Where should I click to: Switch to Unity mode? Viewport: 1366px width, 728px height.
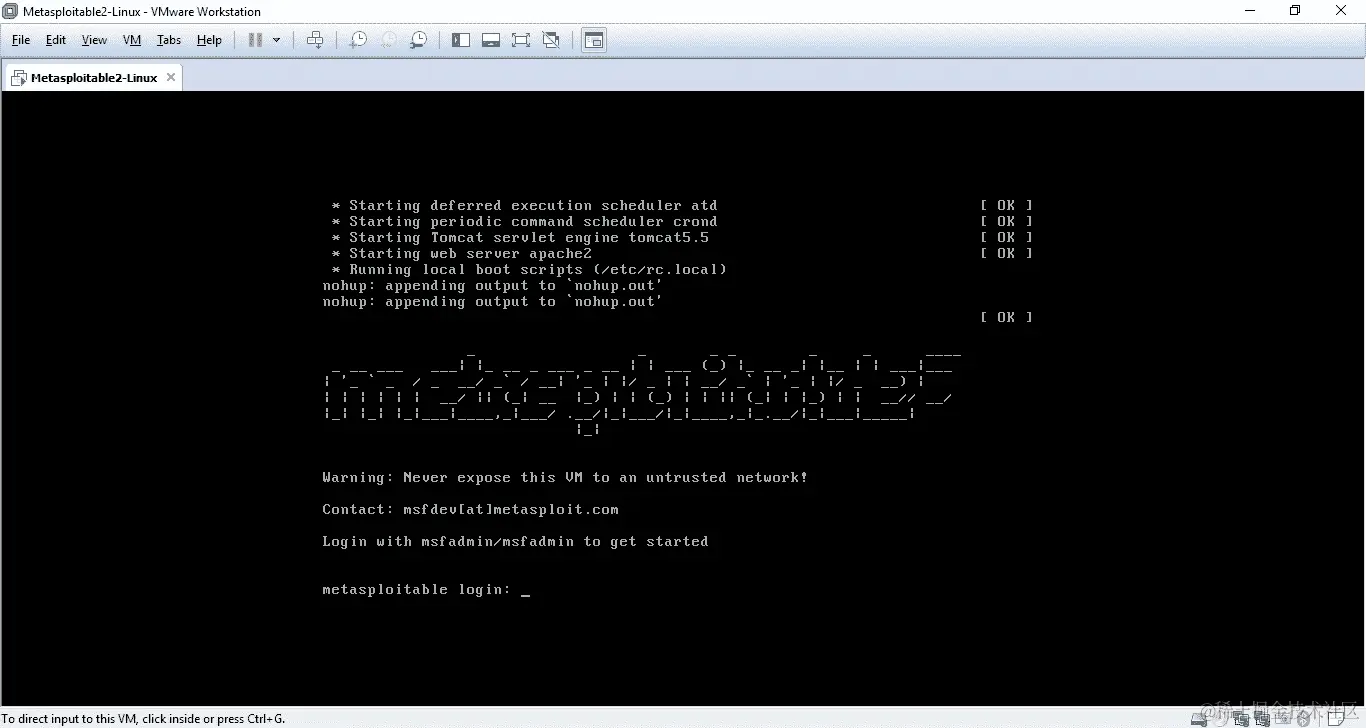(x=551, y=40)
